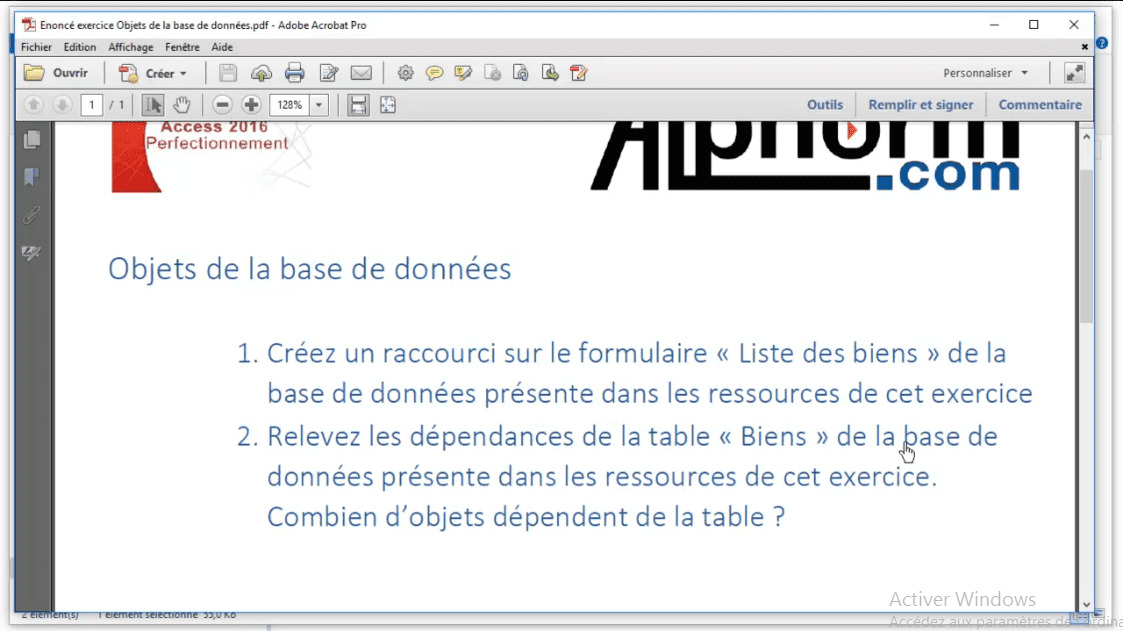Open the Bookmarks panel
The width and height of the screenshot is (1123, 631).
(31, 177)
